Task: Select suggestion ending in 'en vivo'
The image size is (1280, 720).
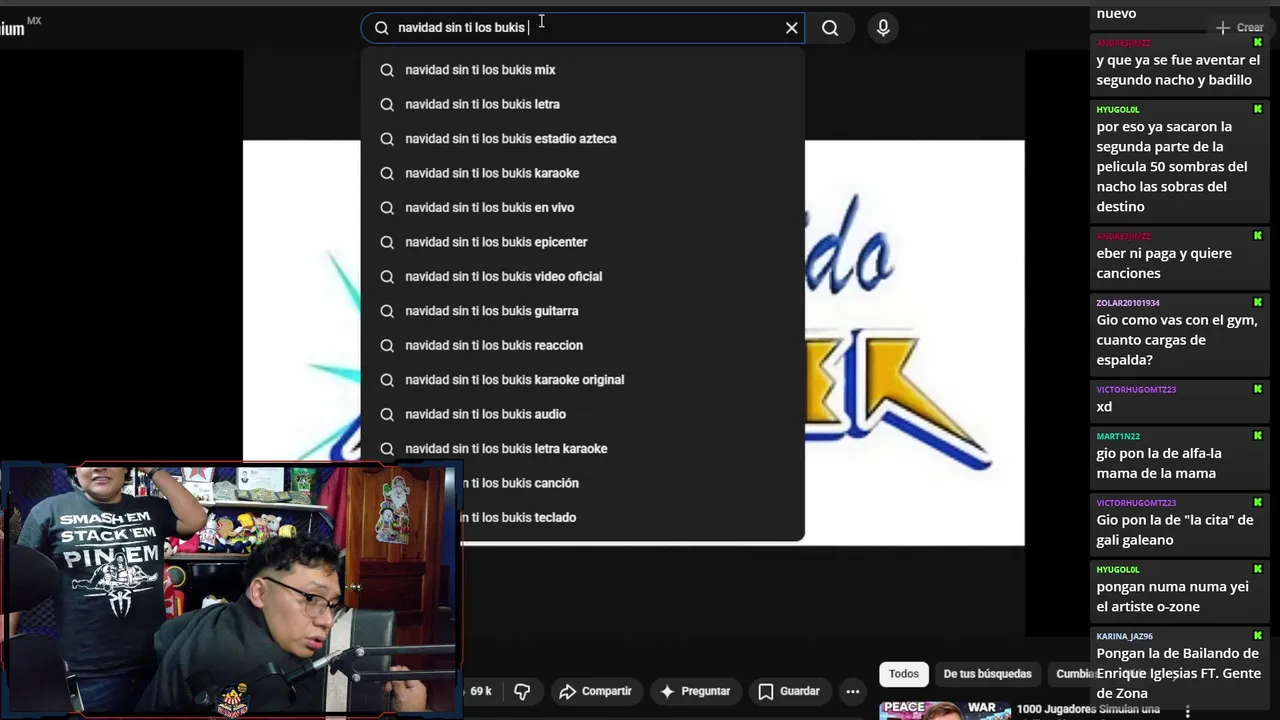Action: (583, 208)
